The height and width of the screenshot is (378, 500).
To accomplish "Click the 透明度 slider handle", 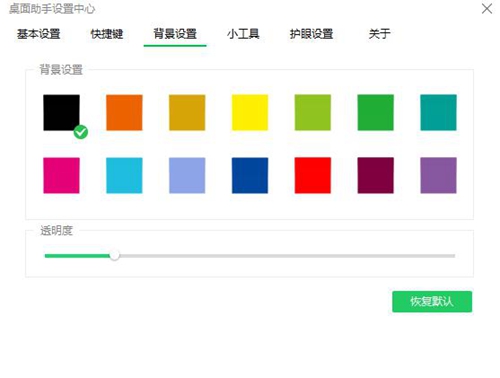I will point(114,256).
